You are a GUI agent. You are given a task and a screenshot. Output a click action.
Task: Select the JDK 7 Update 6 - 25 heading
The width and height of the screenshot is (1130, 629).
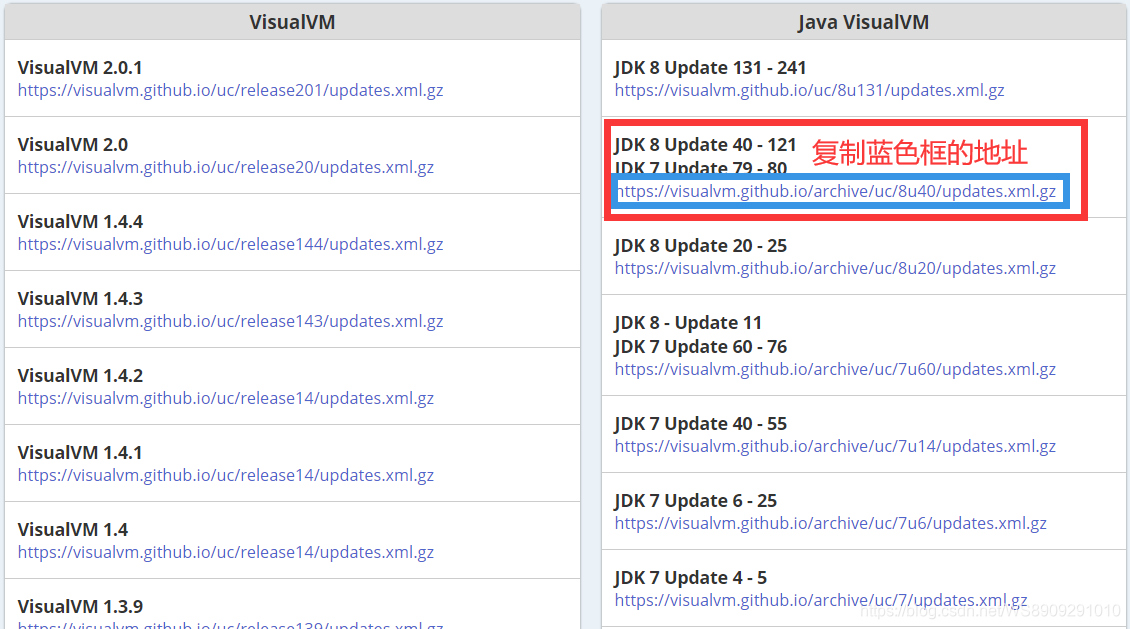pyautogui.click(x=695, y=501)
